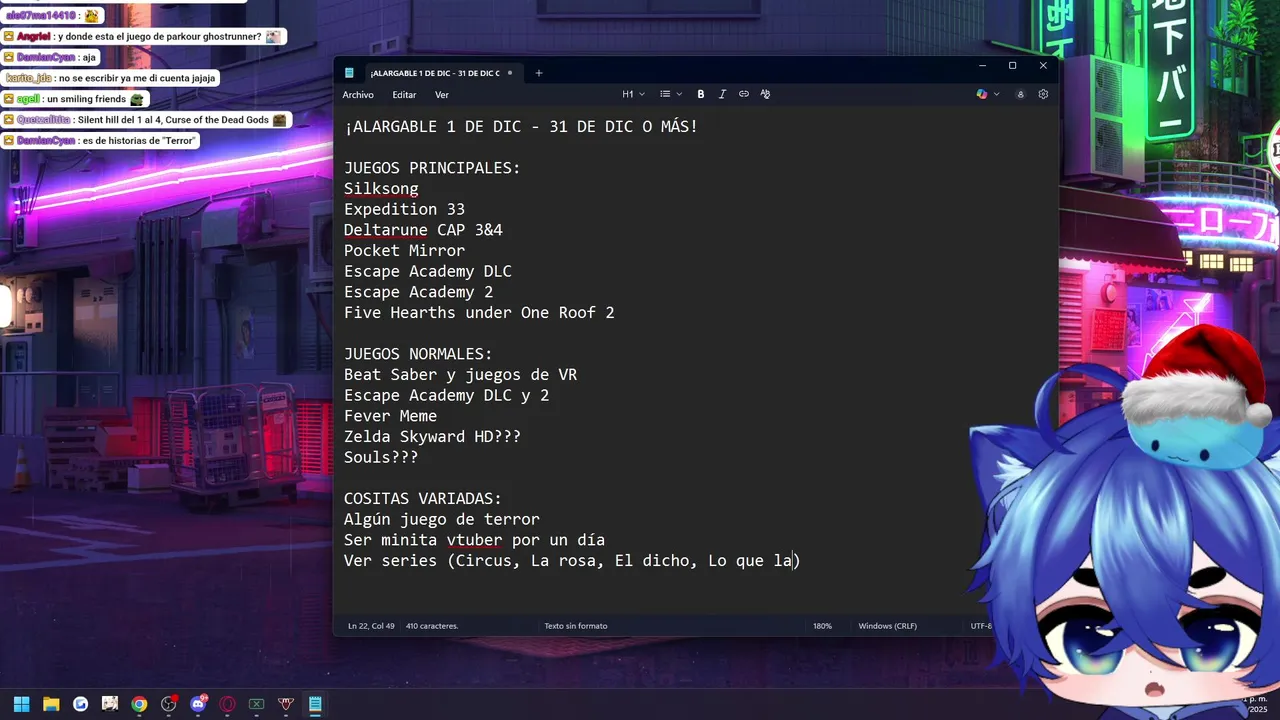This screenshot has height=720, width=1280.
Task: Click the line Expedition 33
Action: point(404,210)
